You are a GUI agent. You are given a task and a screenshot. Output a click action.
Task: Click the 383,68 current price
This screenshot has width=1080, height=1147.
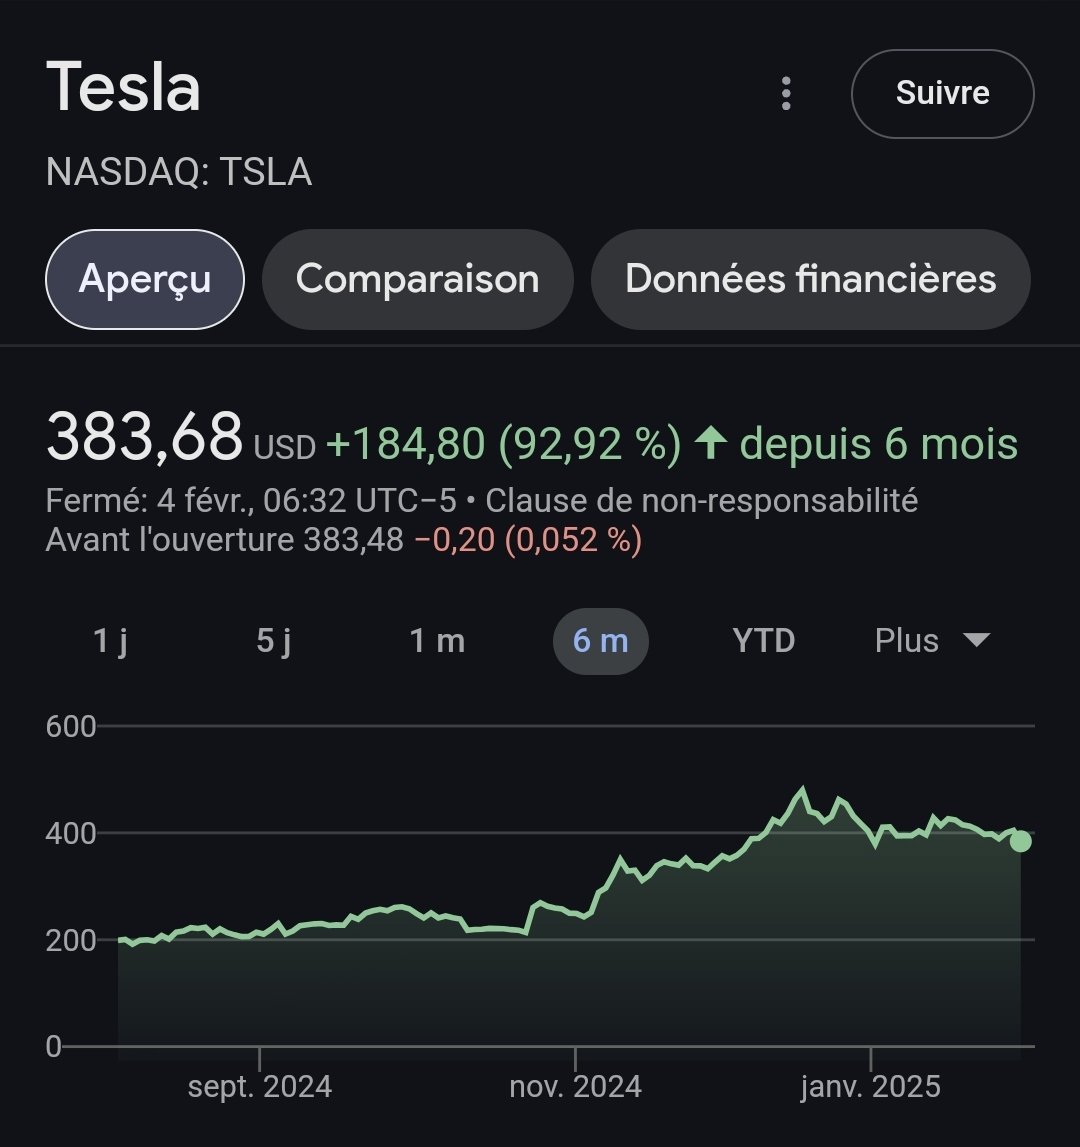click(145, 438)
